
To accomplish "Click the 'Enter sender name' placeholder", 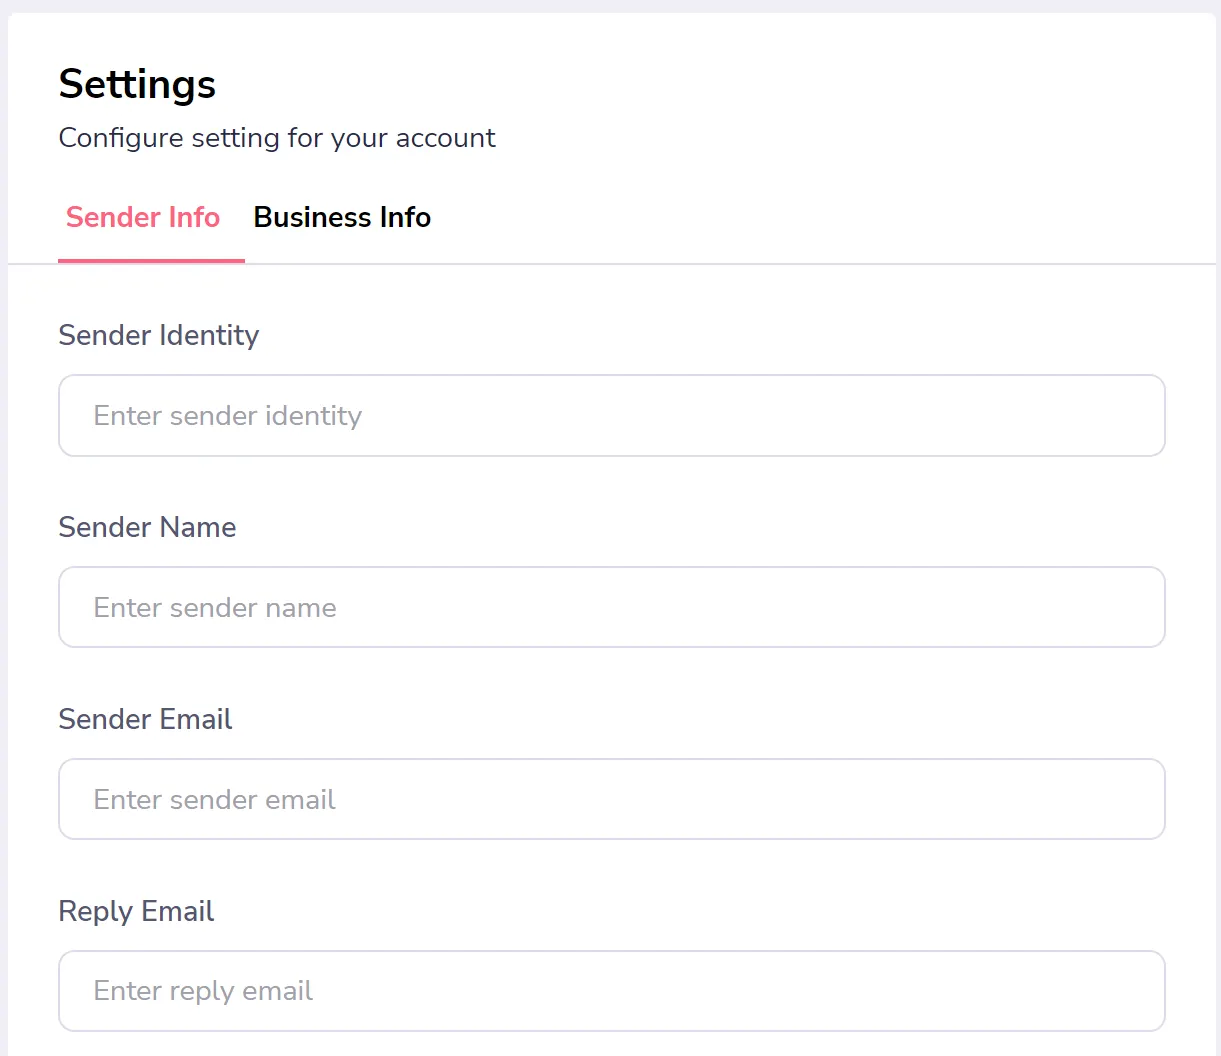I will (215, 608).
